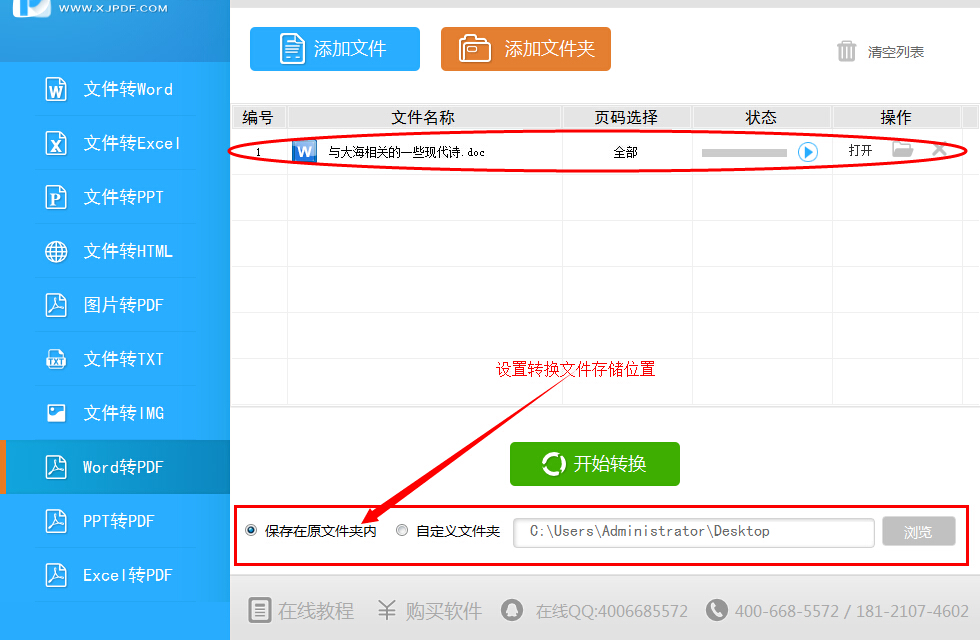Click the conversion progress bar in row
Screen dimensions: 980x640
coord(744,153)
